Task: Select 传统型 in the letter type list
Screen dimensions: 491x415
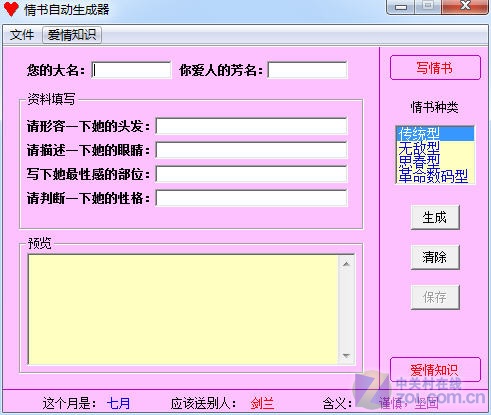Action: [x=435, y=133]
